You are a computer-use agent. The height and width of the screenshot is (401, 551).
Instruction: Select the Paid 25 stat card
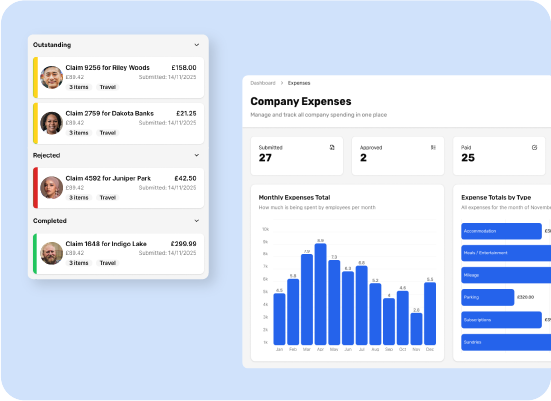[x=499, y=156]
